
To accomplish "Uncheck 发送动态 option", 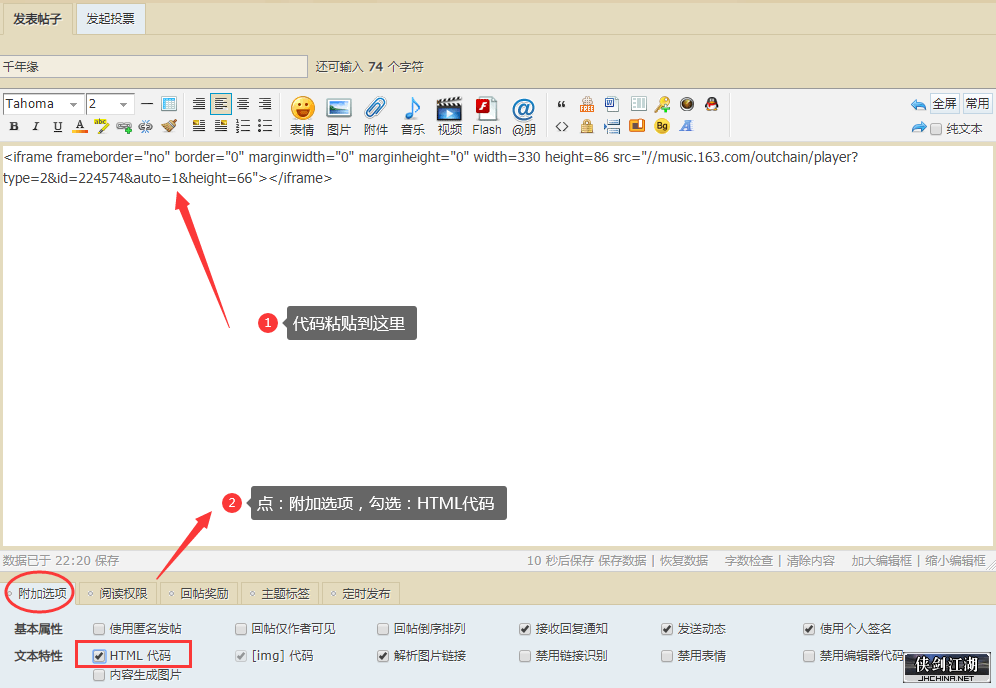I will click(667, 629).
